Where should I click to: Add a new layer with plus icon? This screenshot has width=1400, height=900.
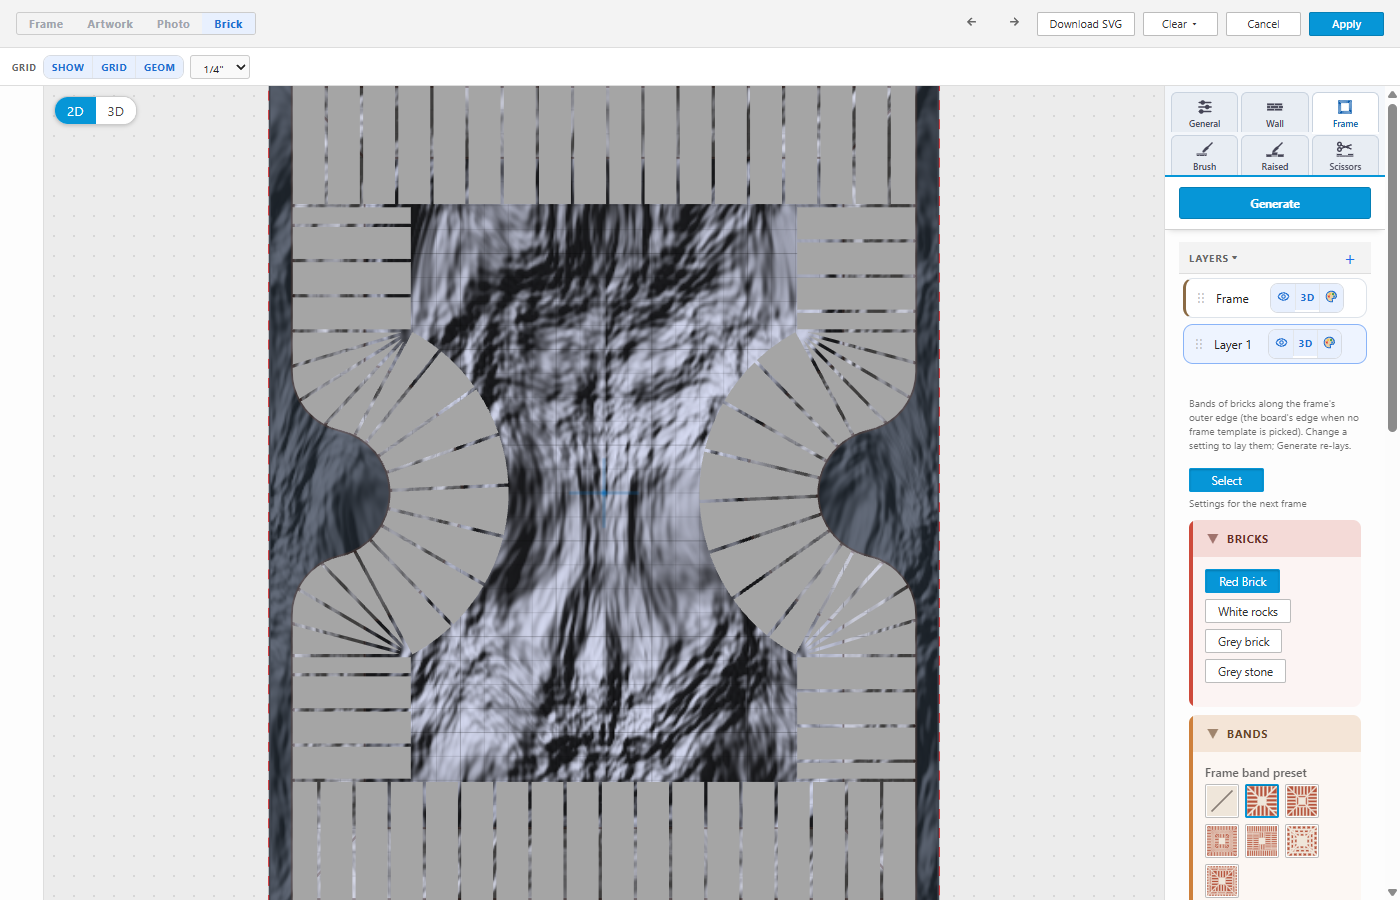tap(1350, 259)
